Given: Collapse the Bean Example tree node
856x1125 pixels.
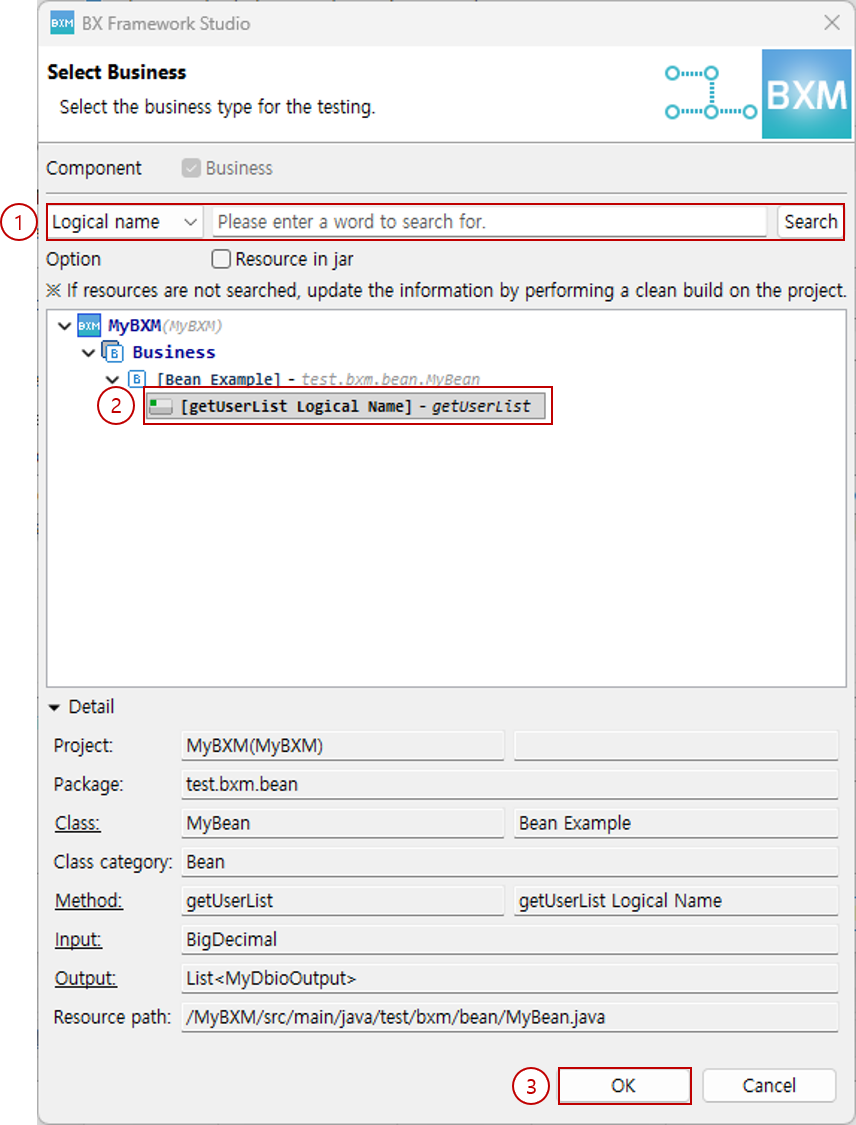Looking at the screenshot, I should coord(113,379).
